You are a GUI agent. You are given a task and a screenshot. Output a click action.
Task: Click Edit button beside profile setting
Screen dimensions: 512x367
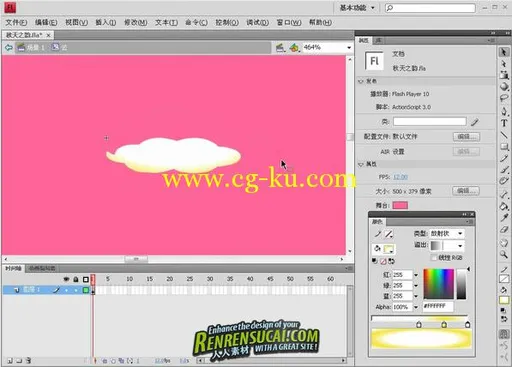466,137
